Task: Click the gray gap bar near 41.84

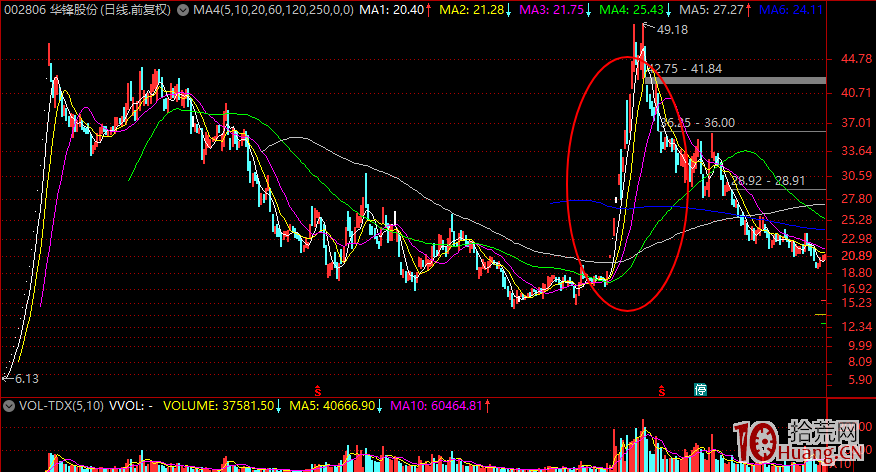Action: (735, 81)
